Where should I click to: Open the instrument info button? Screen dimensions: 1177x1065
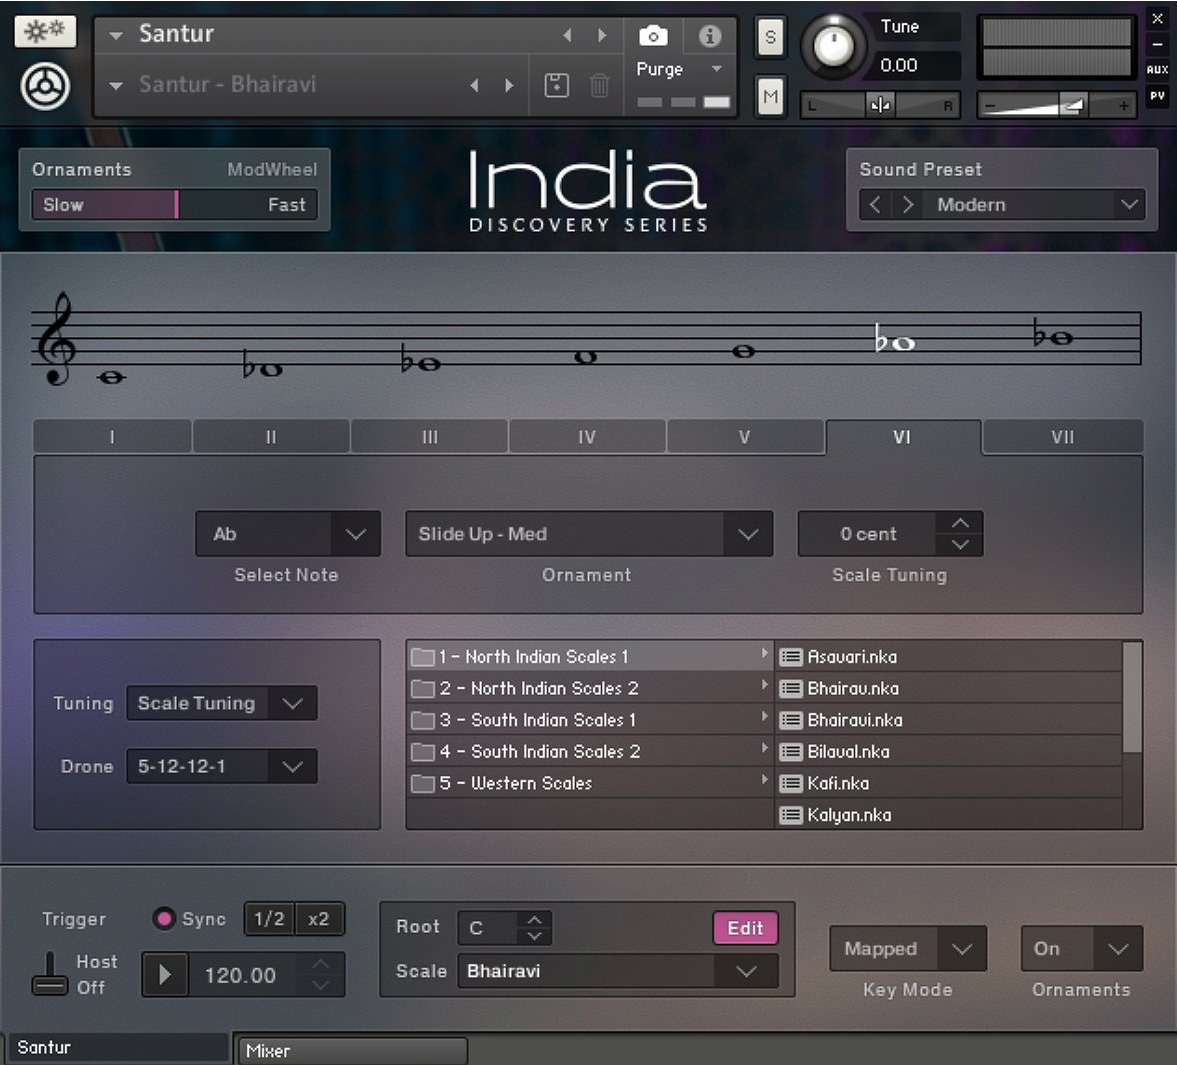(x=709, y=35)
